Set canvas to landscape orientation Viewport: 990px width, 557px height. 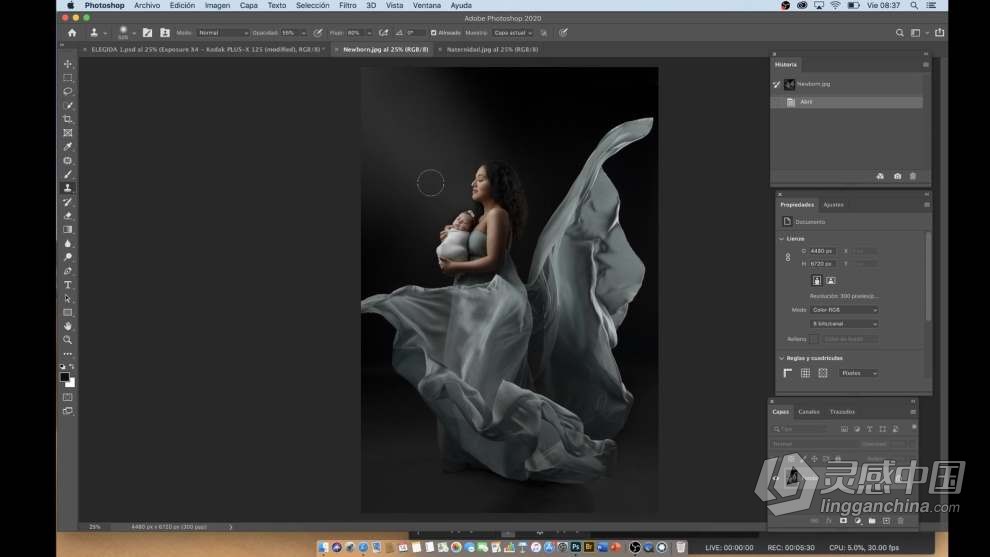point(831,280)
